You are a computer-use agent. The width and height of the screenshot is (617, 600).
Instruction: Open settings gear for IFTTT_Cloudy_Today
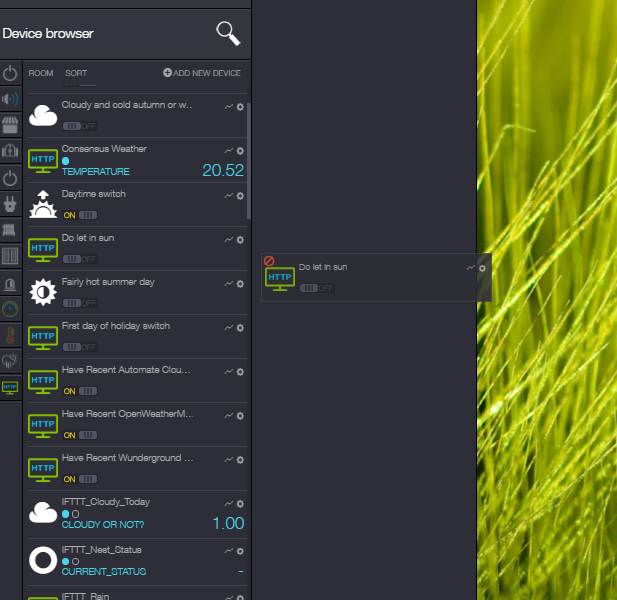click(240, 503)
